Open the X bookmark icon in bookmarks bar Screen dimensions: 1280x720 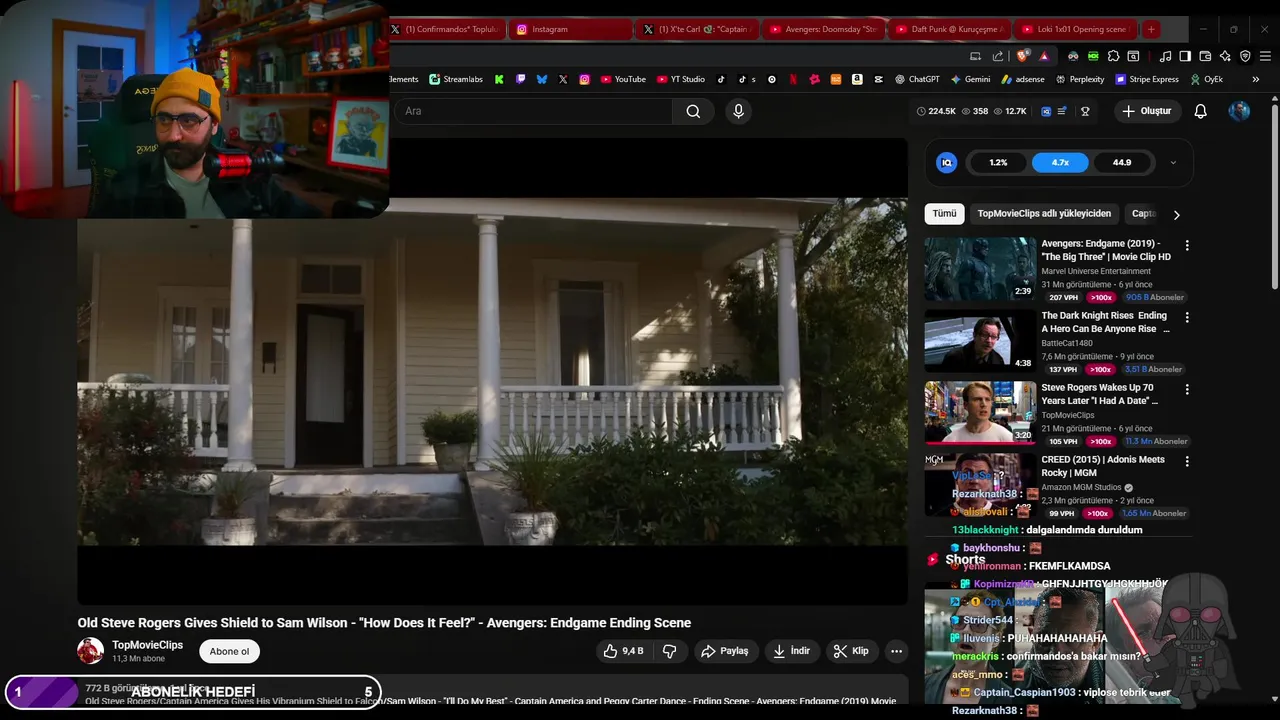coord(563,79)
